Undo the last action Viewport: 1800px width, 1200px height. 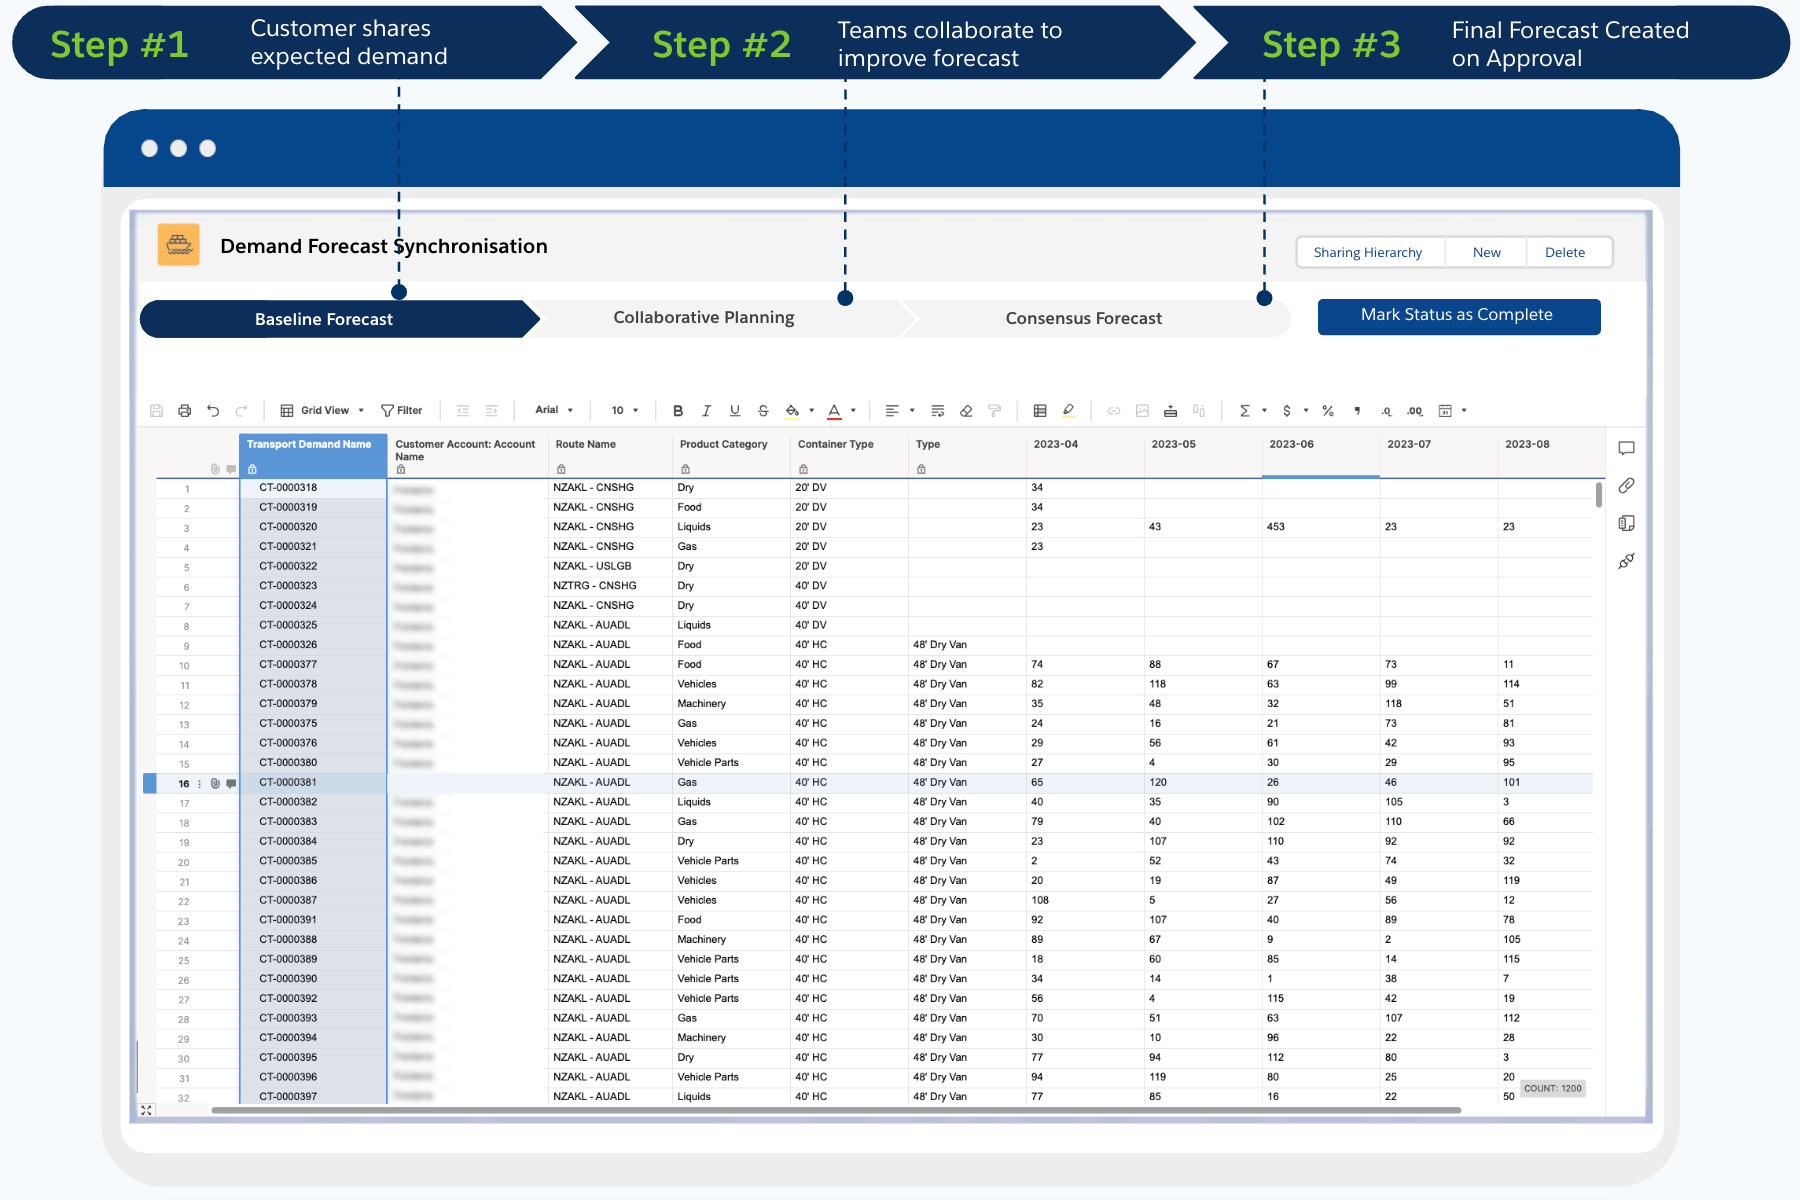[213, 411]
